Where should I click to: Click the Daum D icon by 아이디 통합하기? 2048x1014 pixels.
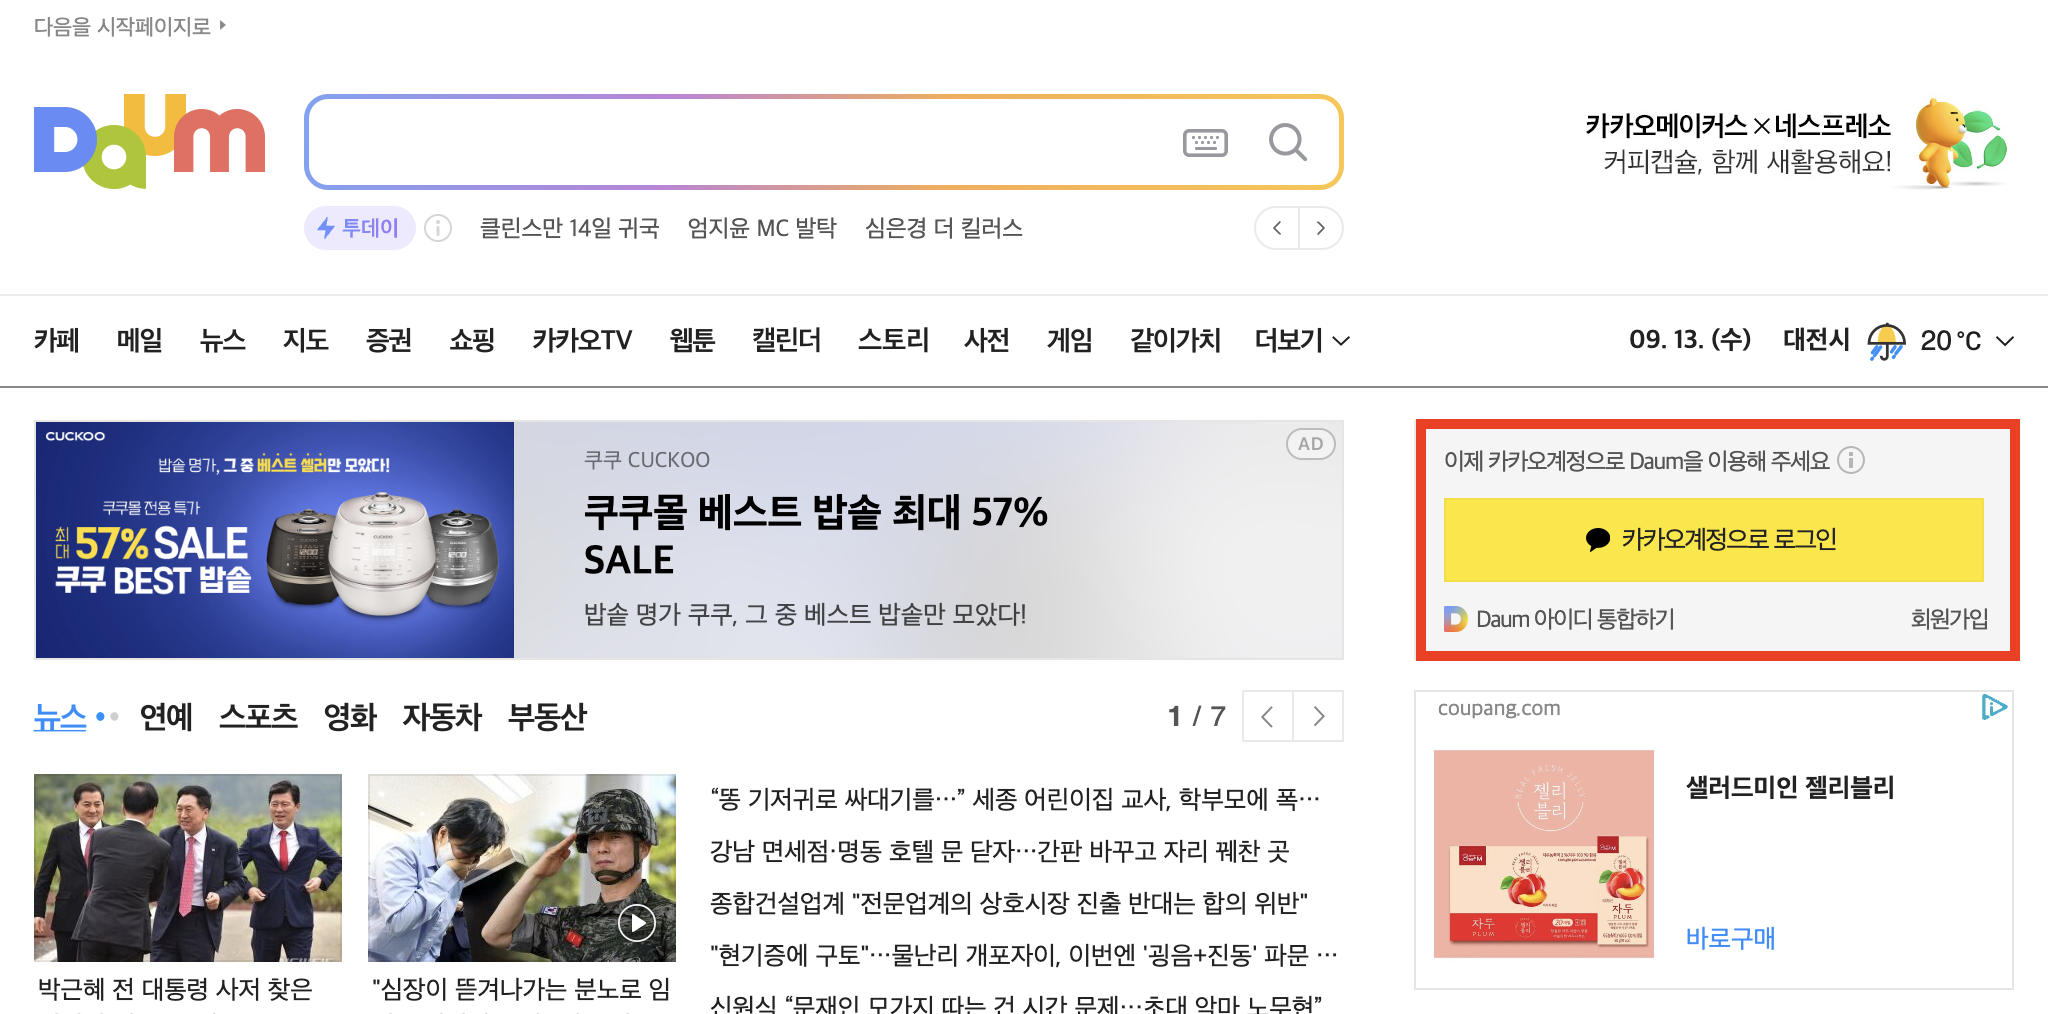point(1455,619)
